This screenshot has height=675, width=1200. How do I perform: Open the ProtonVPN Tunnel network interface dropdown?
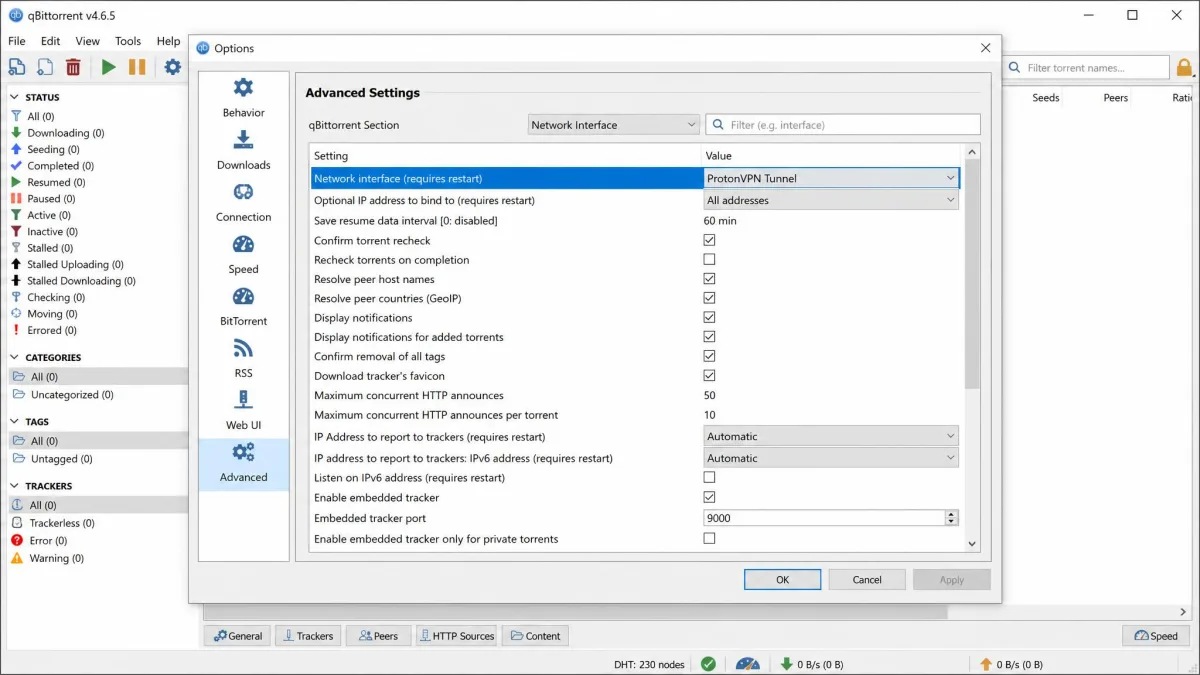(x=831, y=178)
